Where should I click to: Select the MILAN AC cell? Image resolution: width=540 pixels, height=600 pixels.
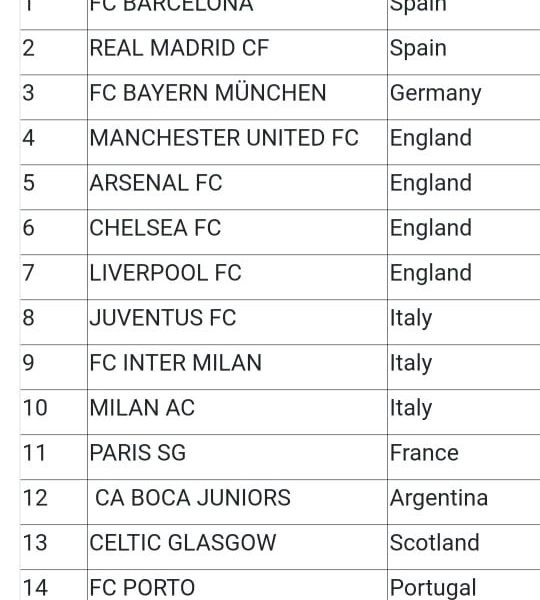pos(237,412)
